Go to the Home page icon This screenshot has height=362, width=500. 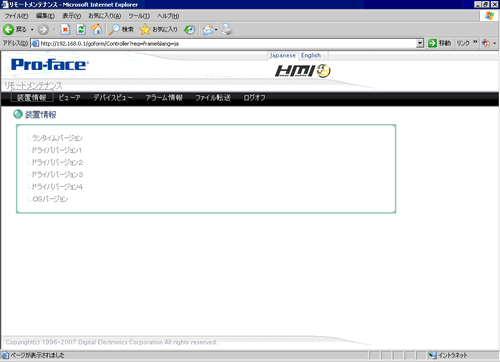97,30
